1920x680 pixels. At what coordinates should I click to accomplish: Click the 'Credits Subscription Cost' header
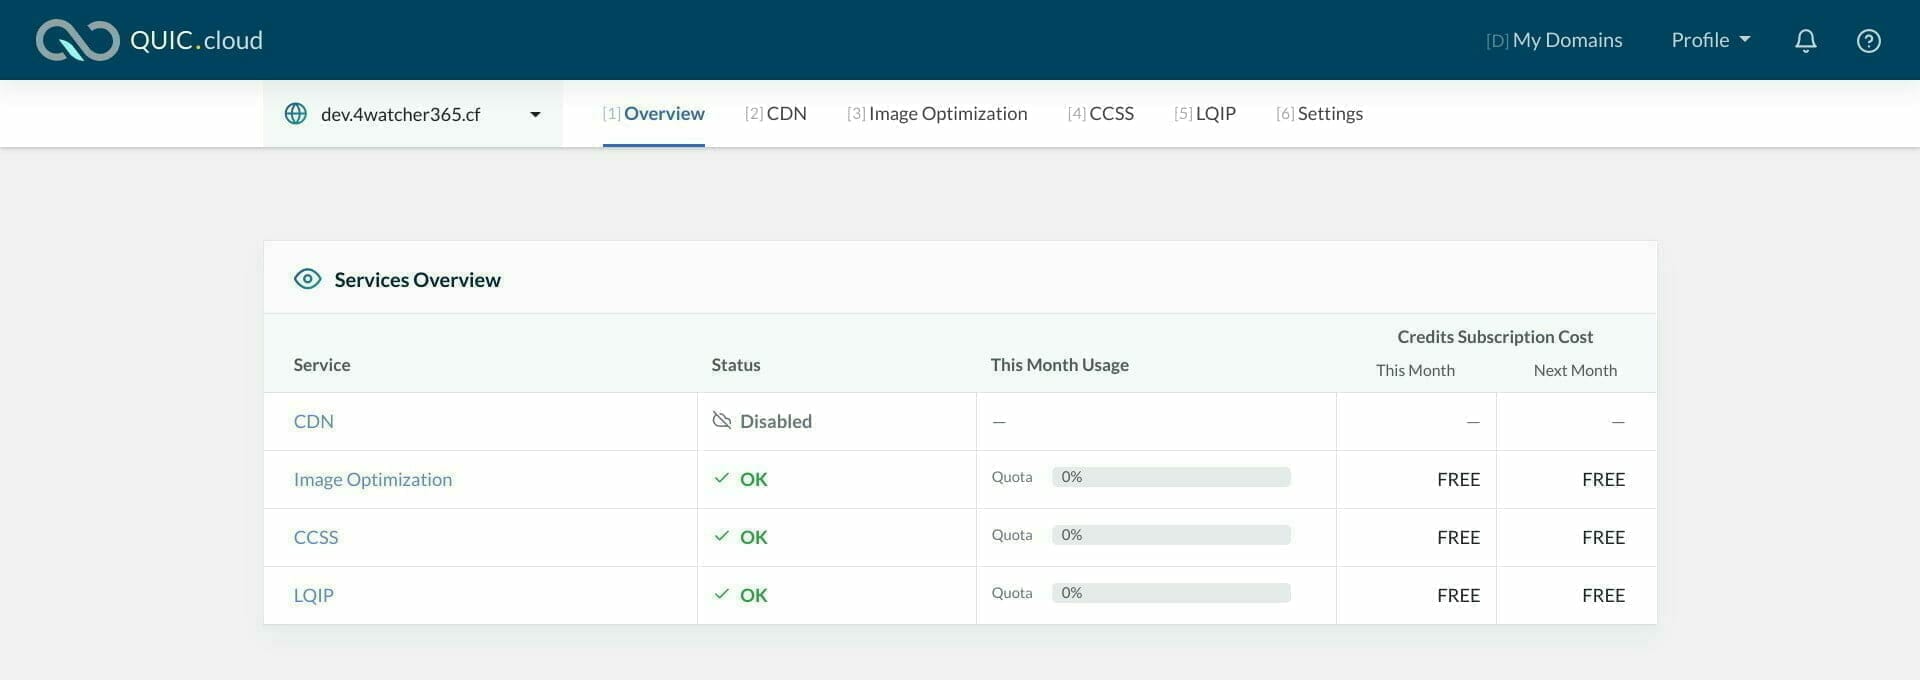tap(1495, 337)
